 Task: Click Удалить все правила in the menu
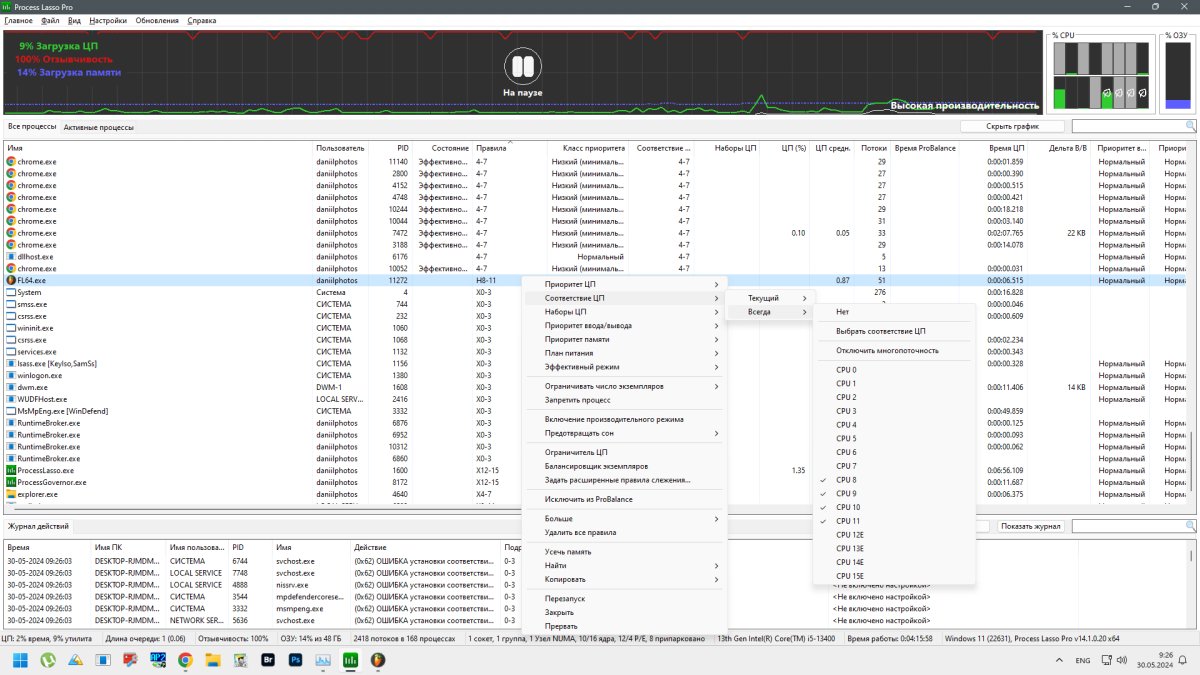click(623, 532)
